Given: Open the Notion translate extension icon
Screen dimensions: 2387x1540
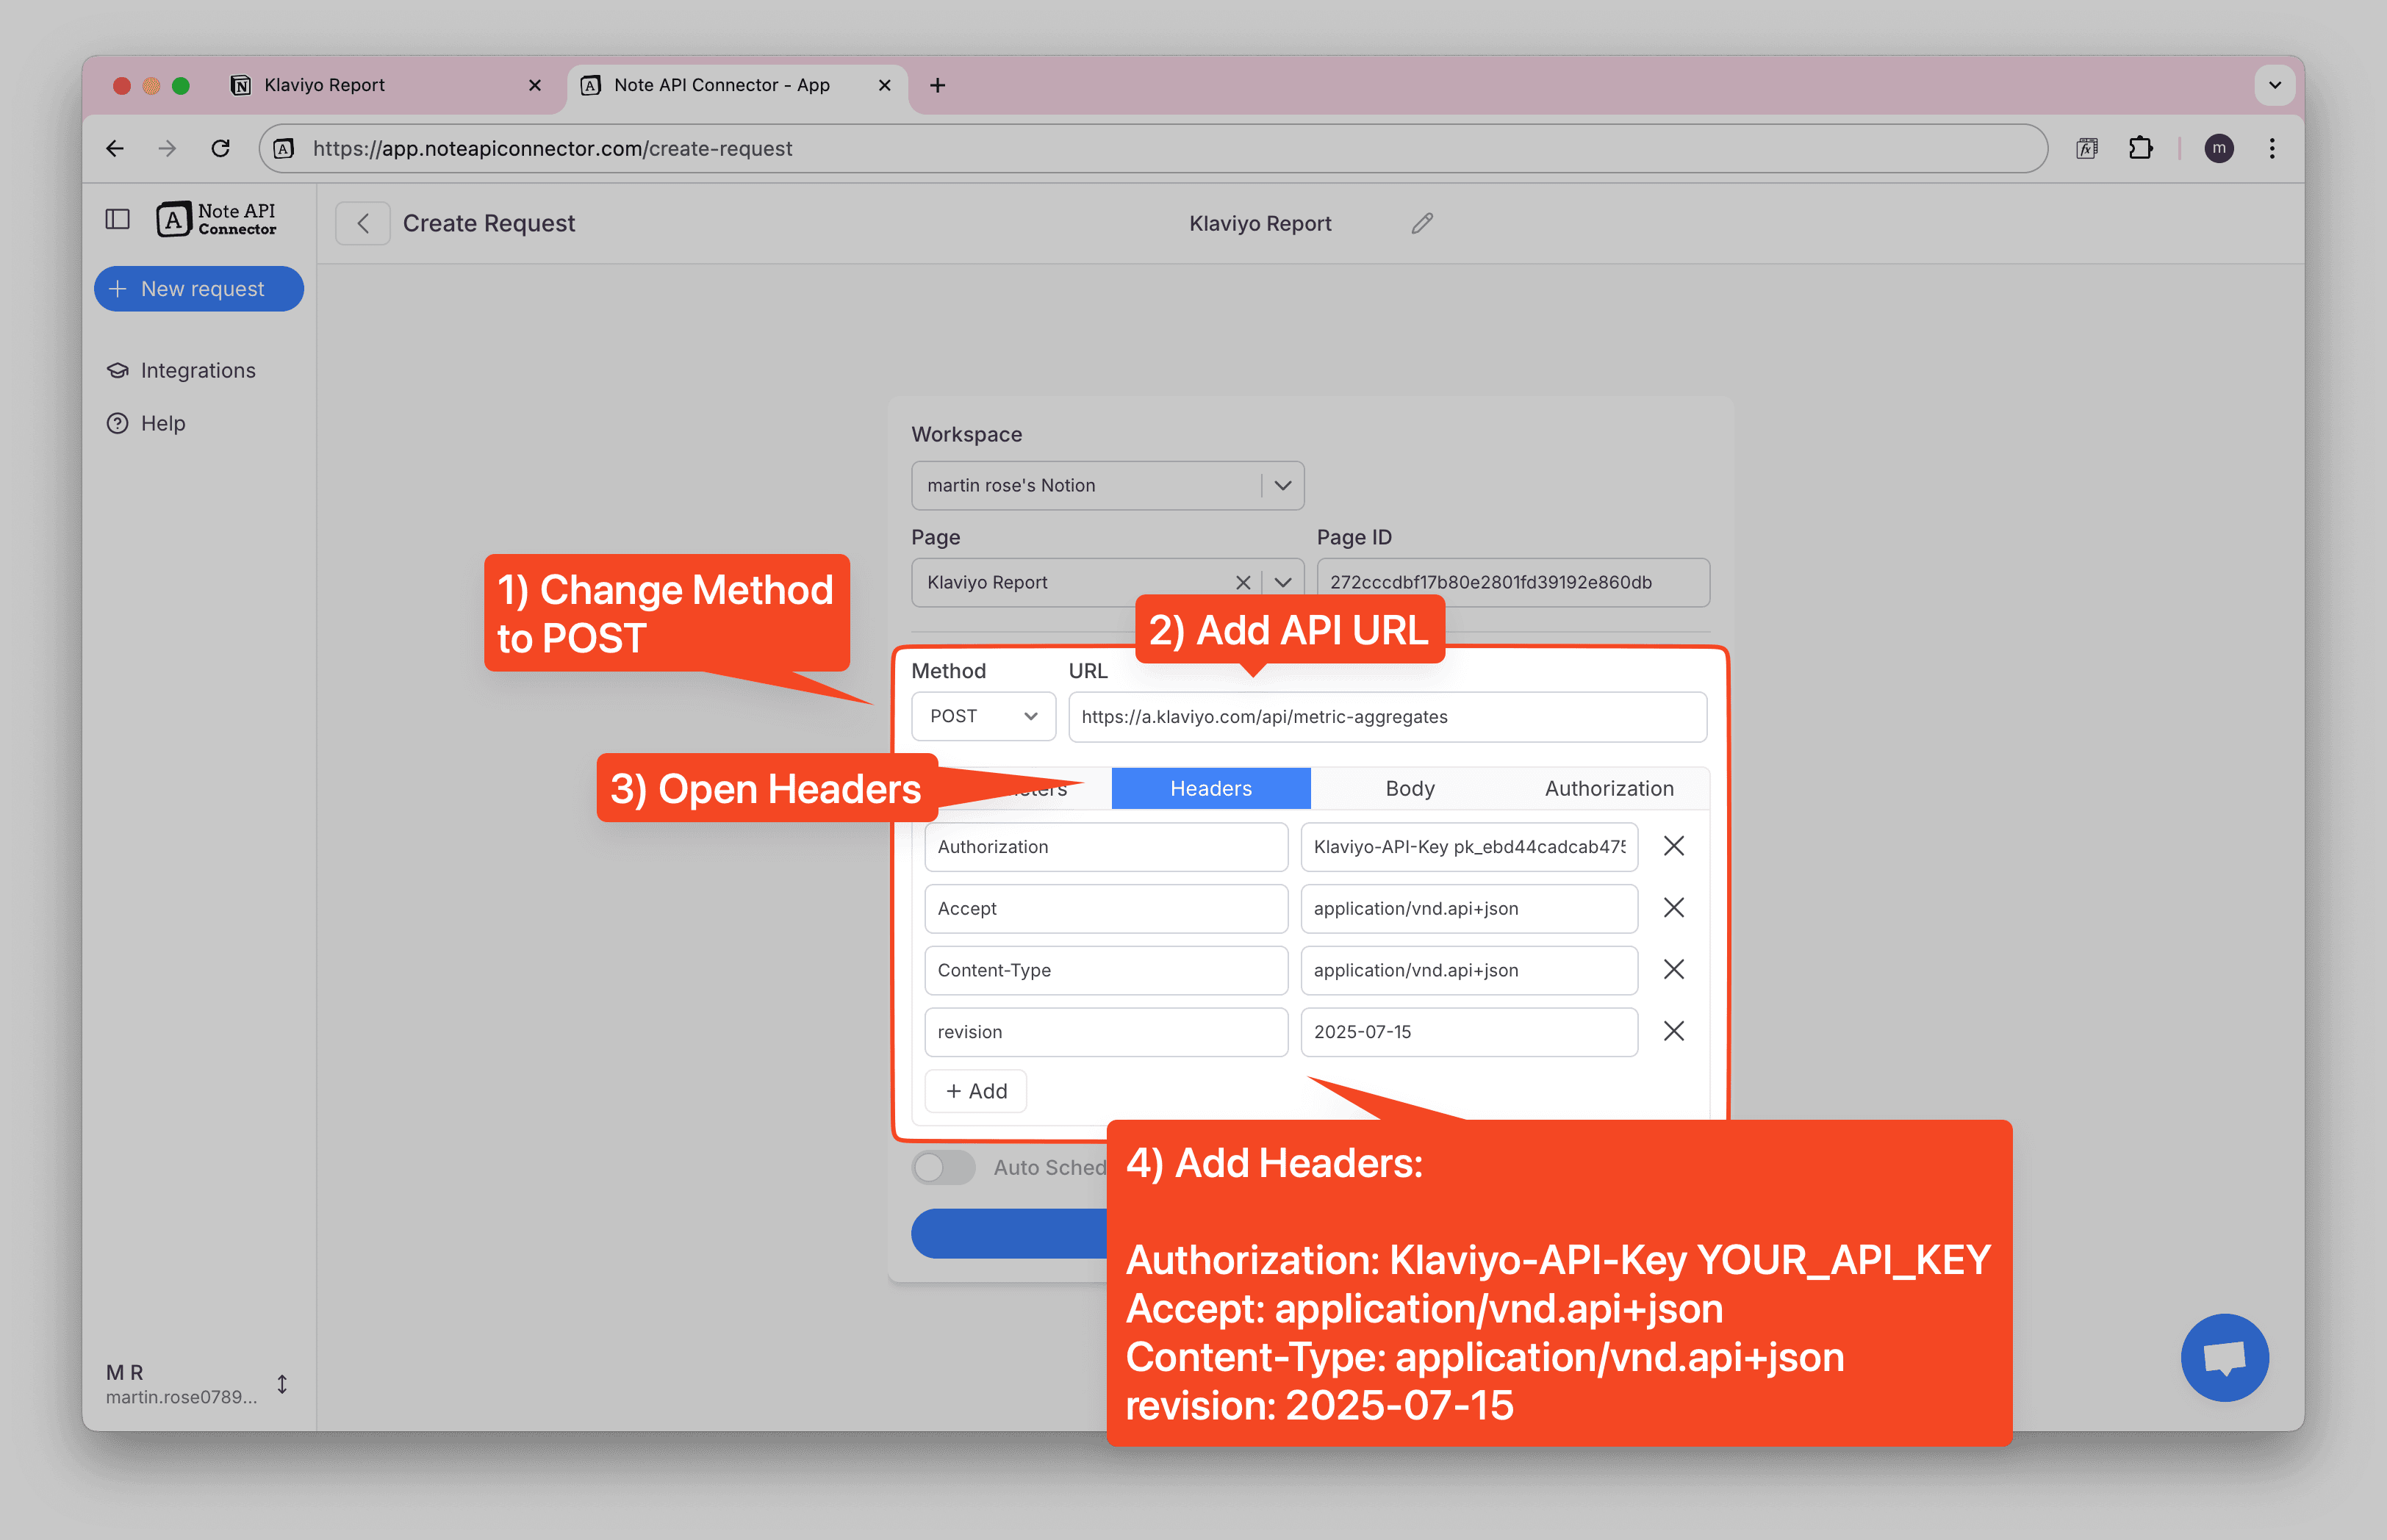Looking at the screenshot, I should tap(2086, 148).
